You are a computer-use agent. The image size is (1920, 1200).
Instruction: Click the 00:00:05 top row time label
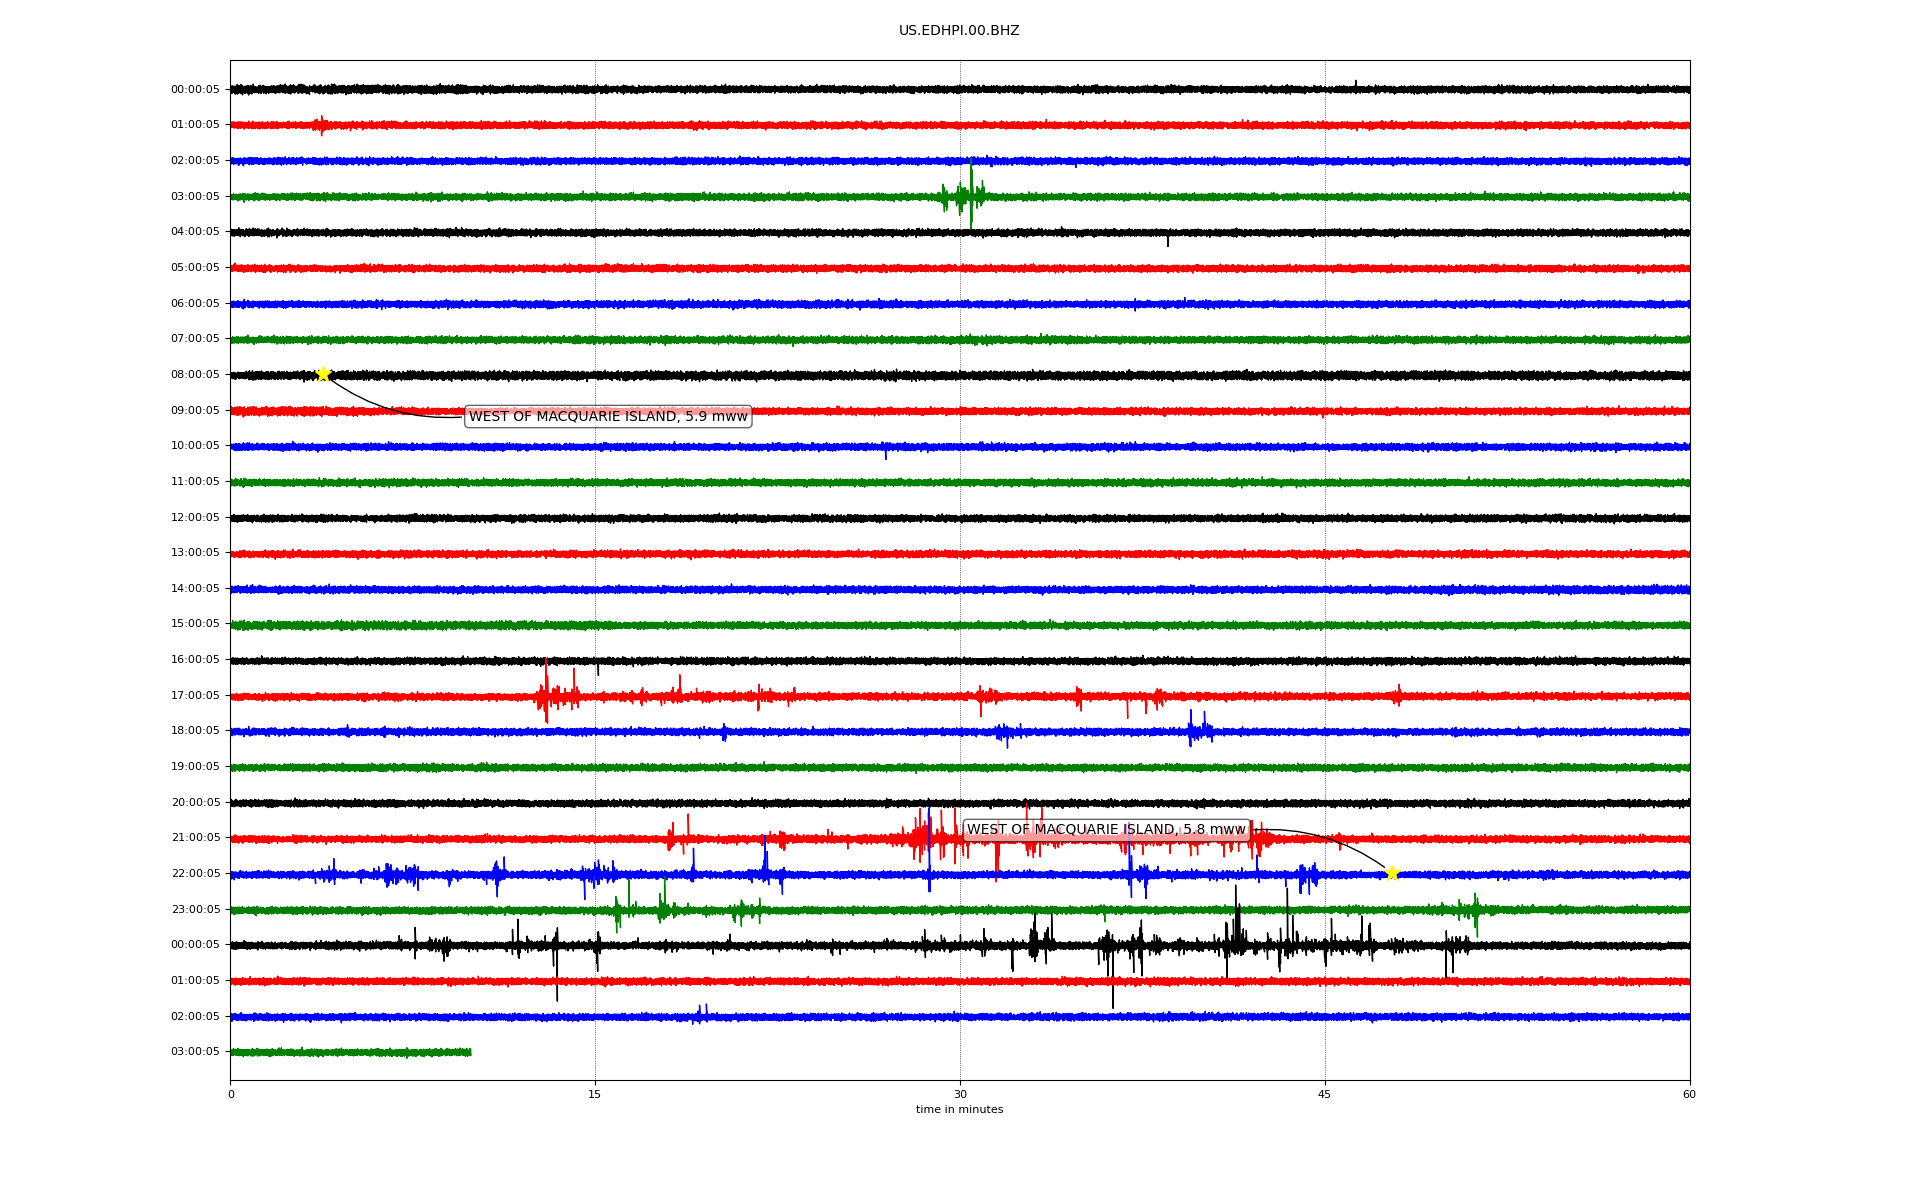coord(195,89)
